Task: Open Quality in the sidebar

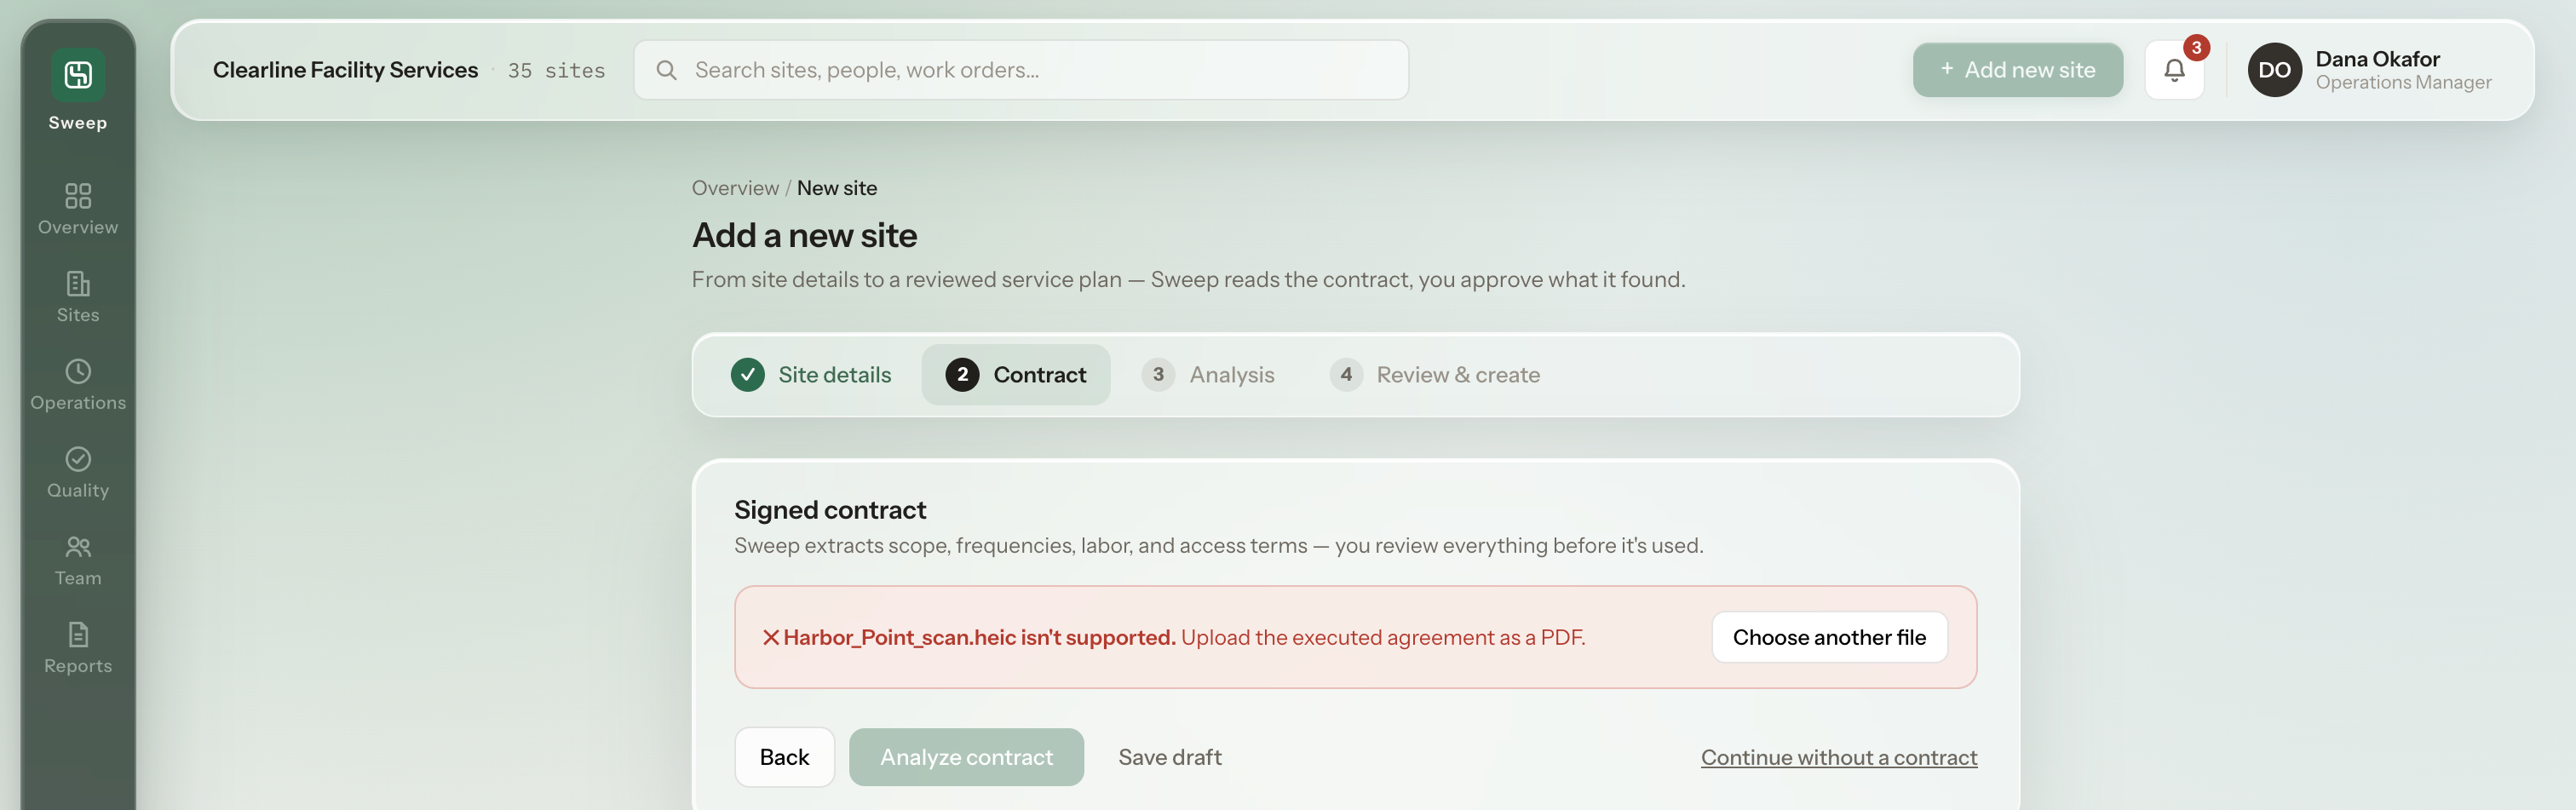Action: (78, 473)
